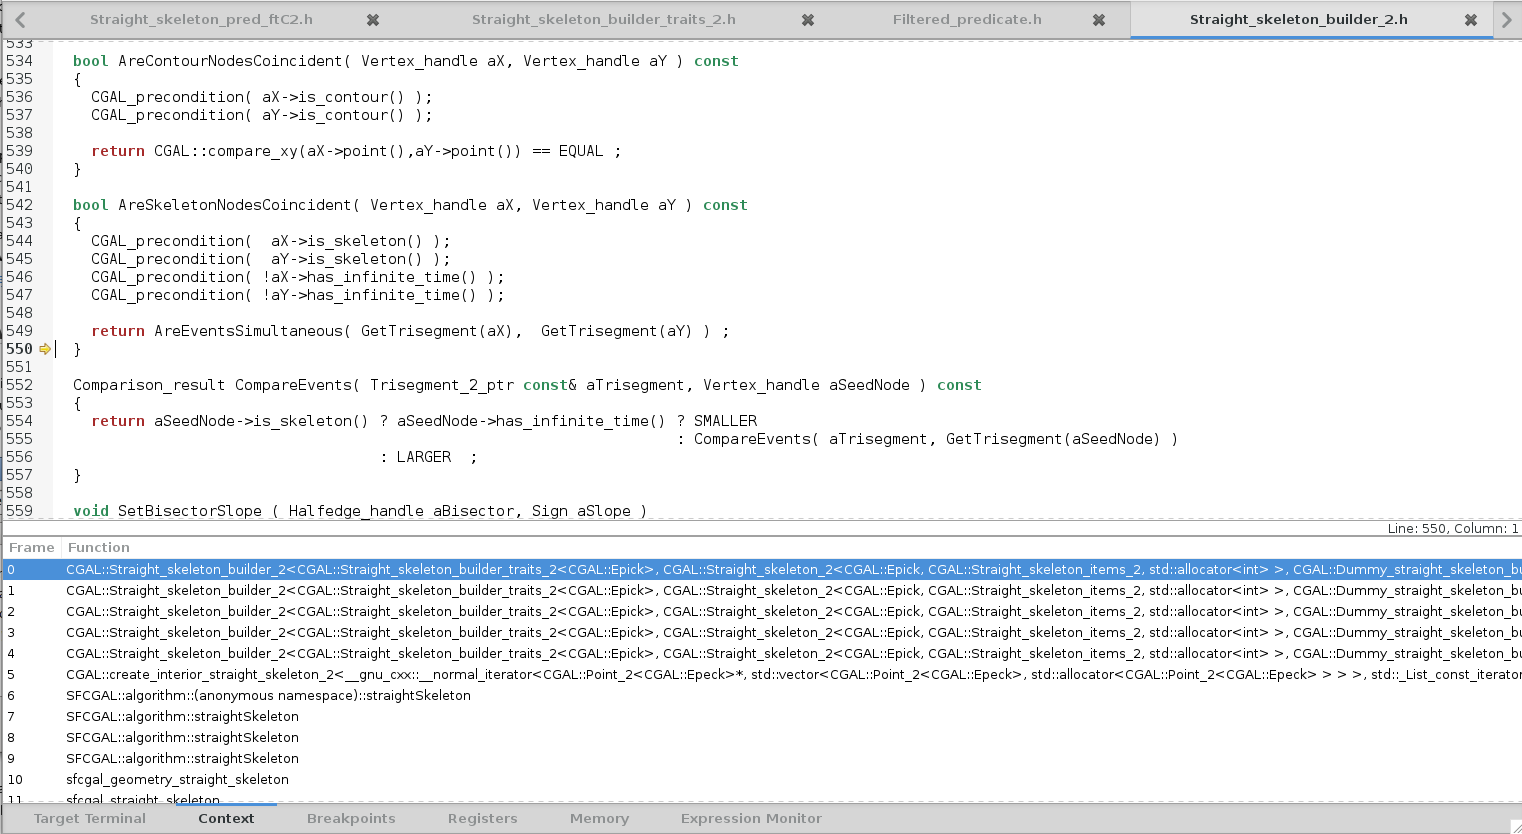Close the Straight_skeleton_builder_2.h tab

point(1471,20)
